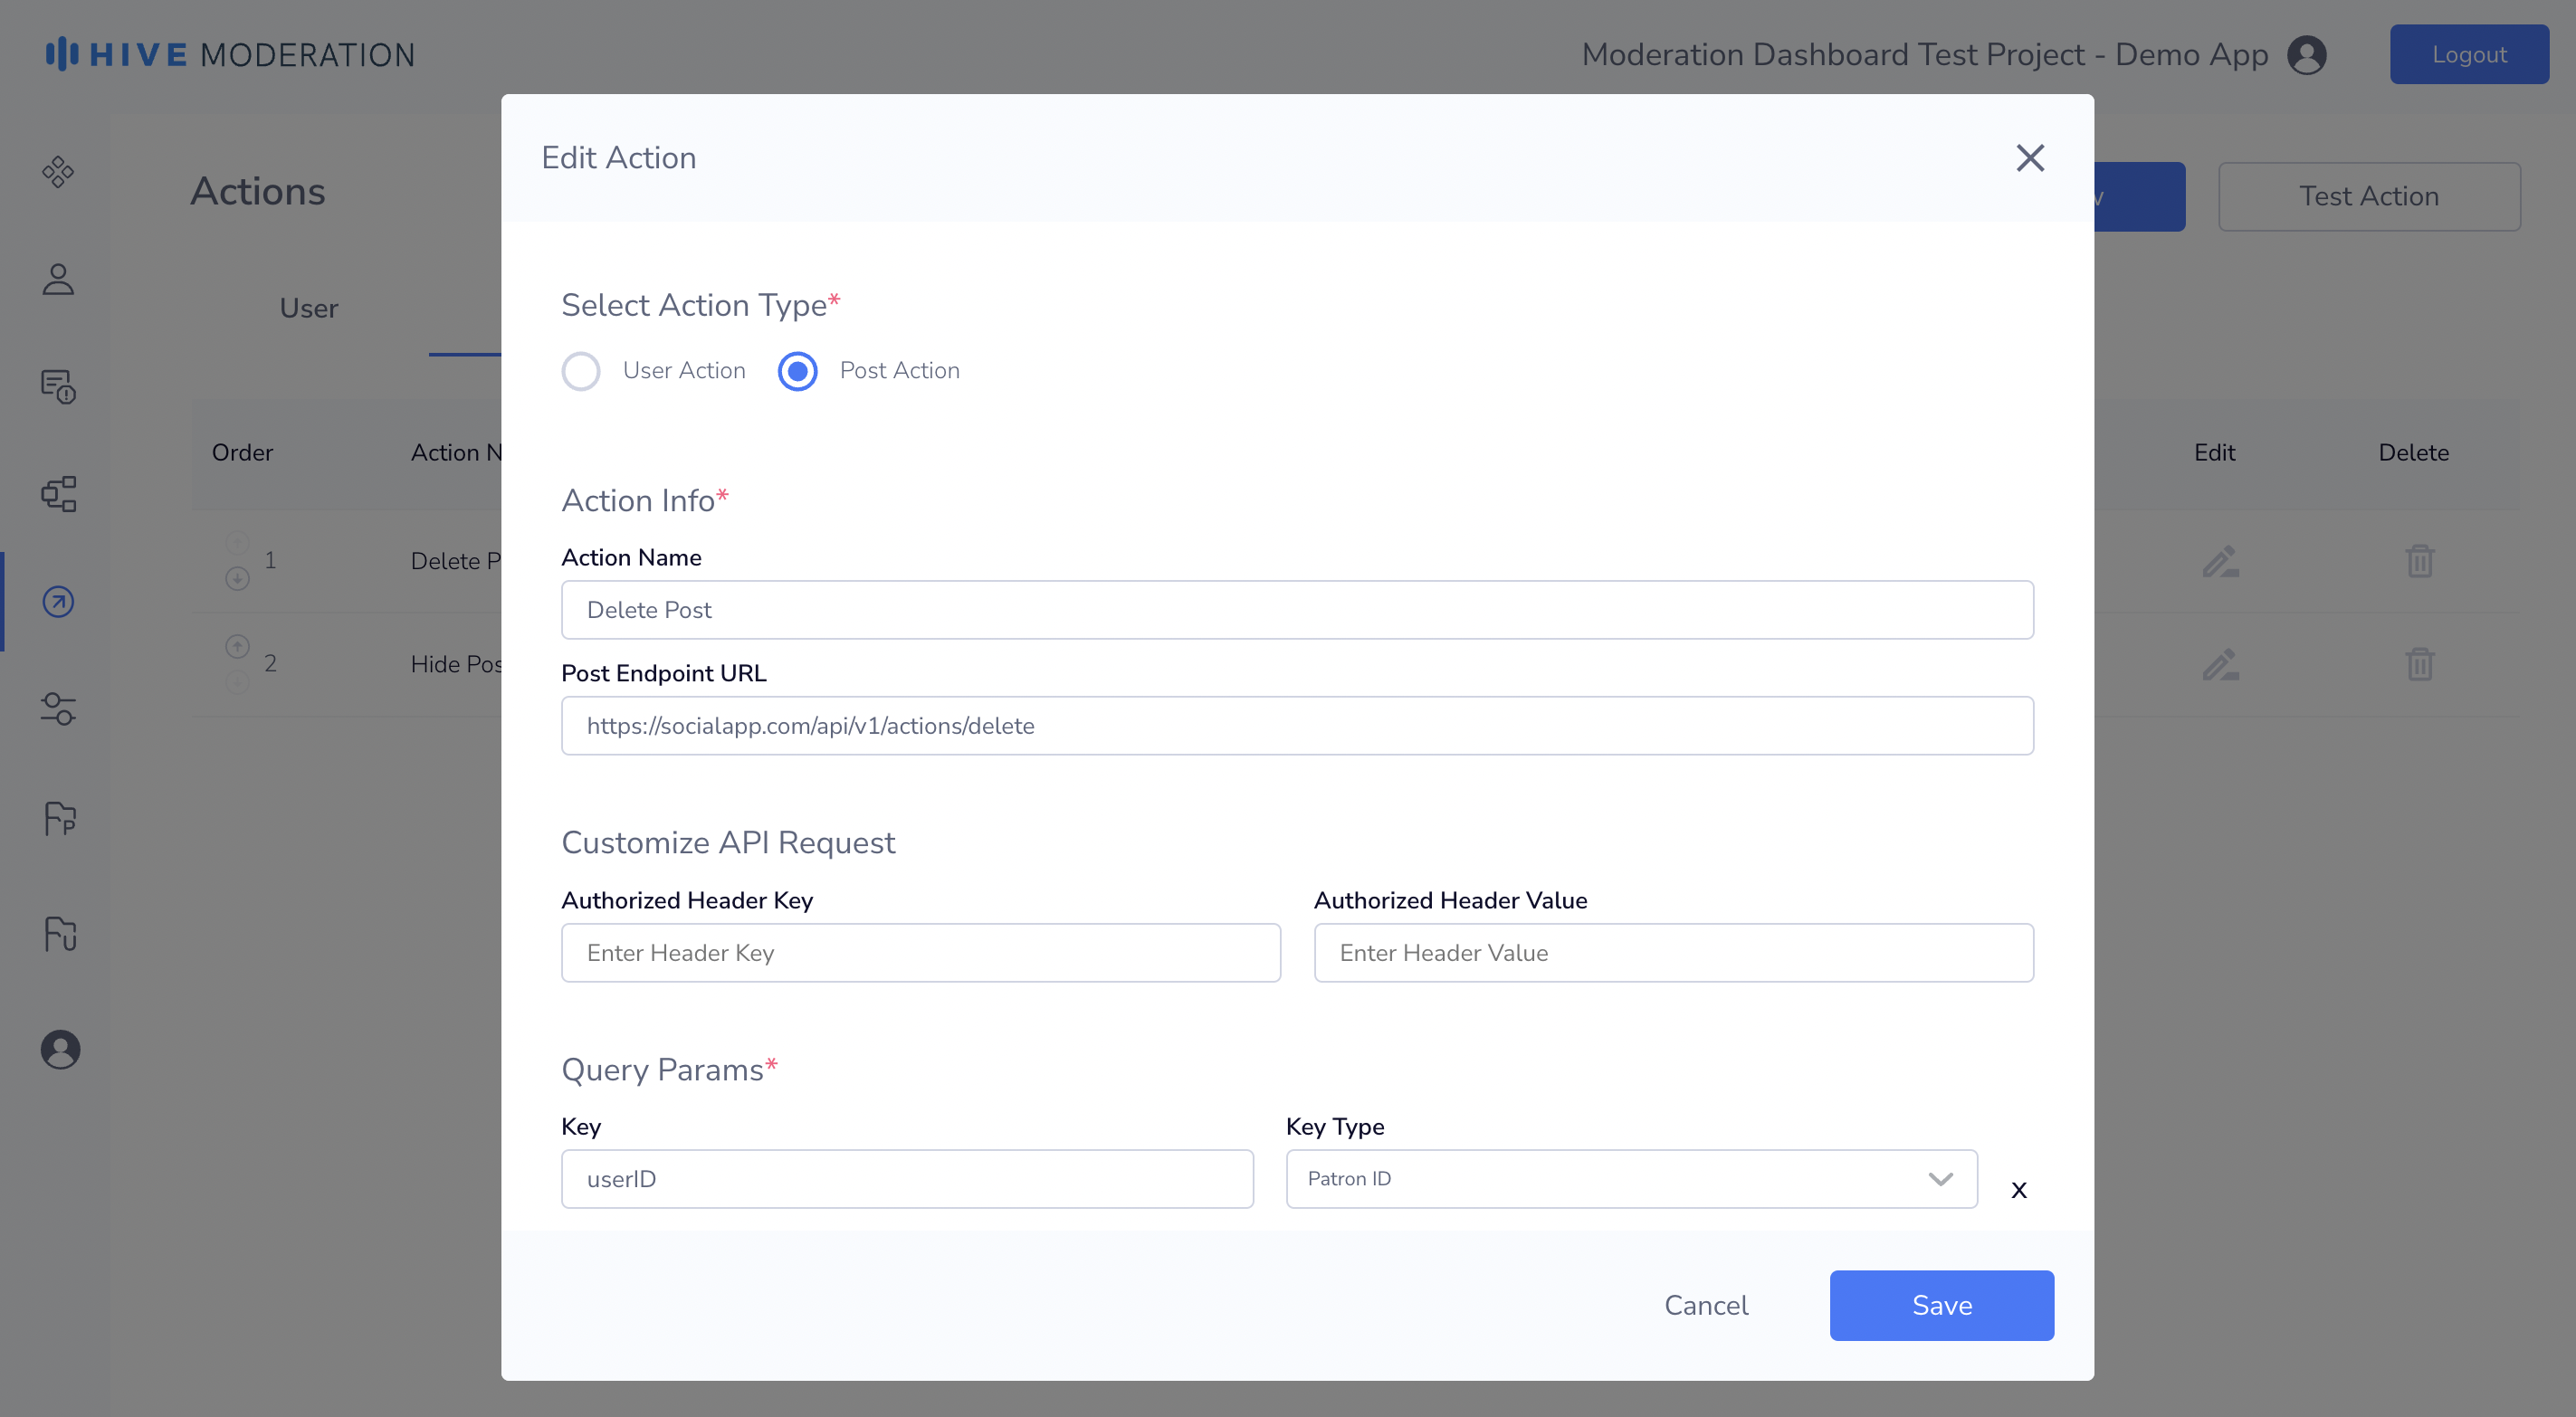Open the dashboard diamond grid sidebar icon
This screenshot has height=1417, width=2576.
[58, 172]
